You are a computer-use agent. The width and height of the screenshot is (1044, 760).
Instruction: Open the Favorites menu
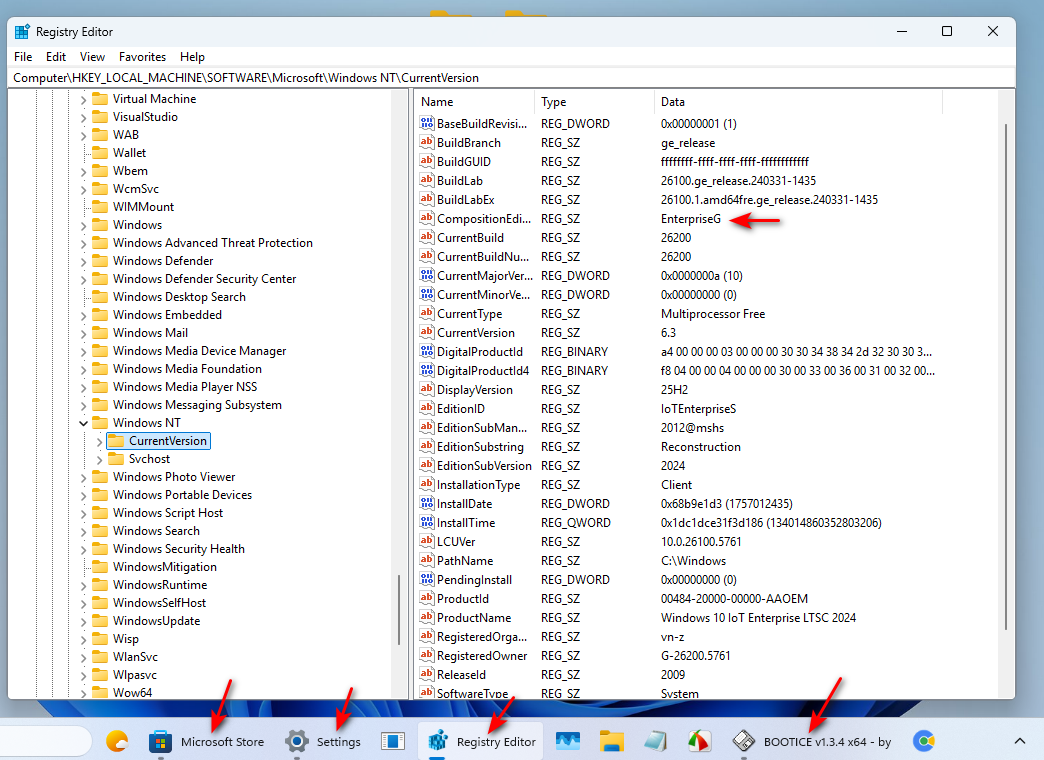coord(142,57)
